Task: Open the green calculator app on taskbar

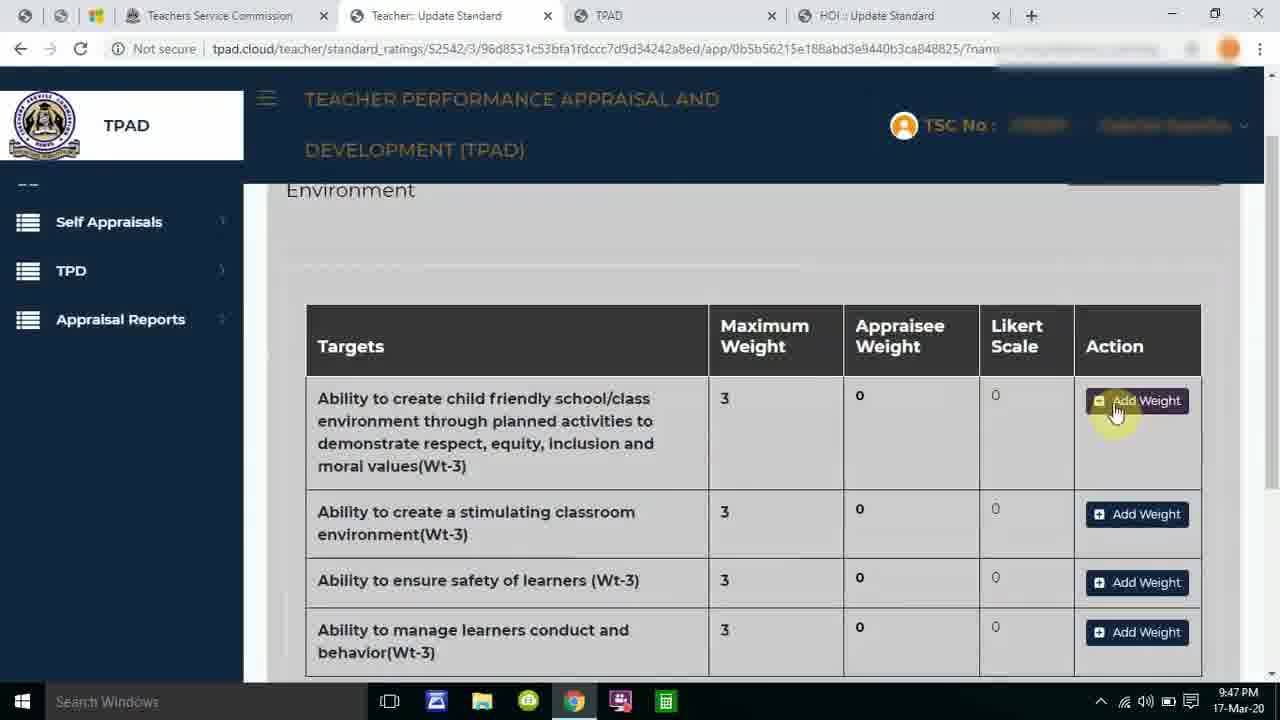Action: (x=665, y=701)
